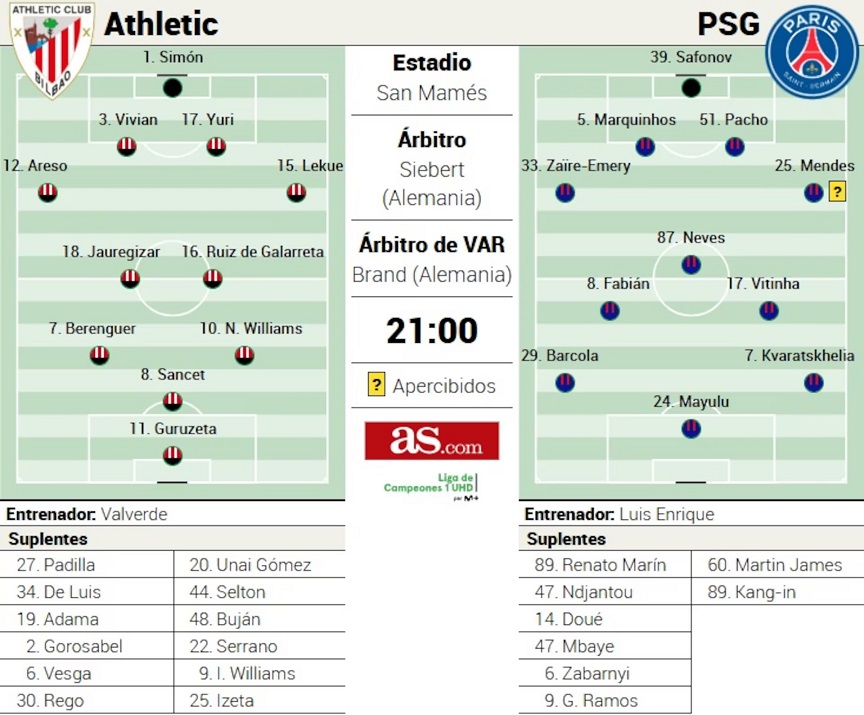Select Guruzeta's player marker
Viewport: 864px width, 715px height.
[172, 456]
